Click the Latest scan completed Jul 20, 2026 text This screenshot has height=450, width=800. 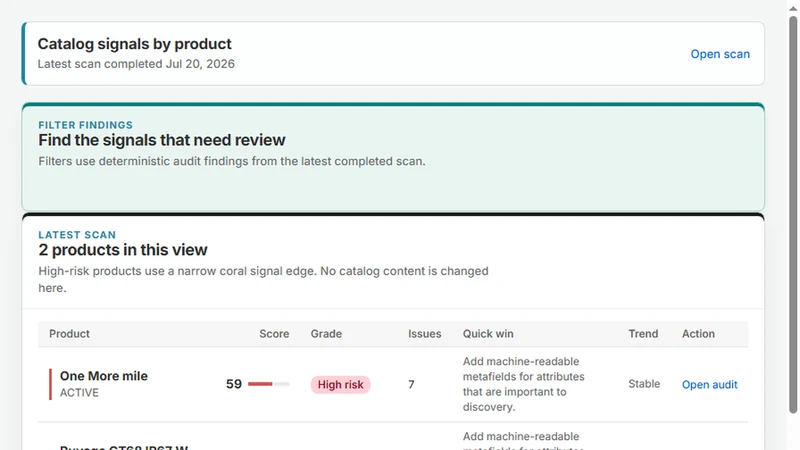tap(136, 64)
